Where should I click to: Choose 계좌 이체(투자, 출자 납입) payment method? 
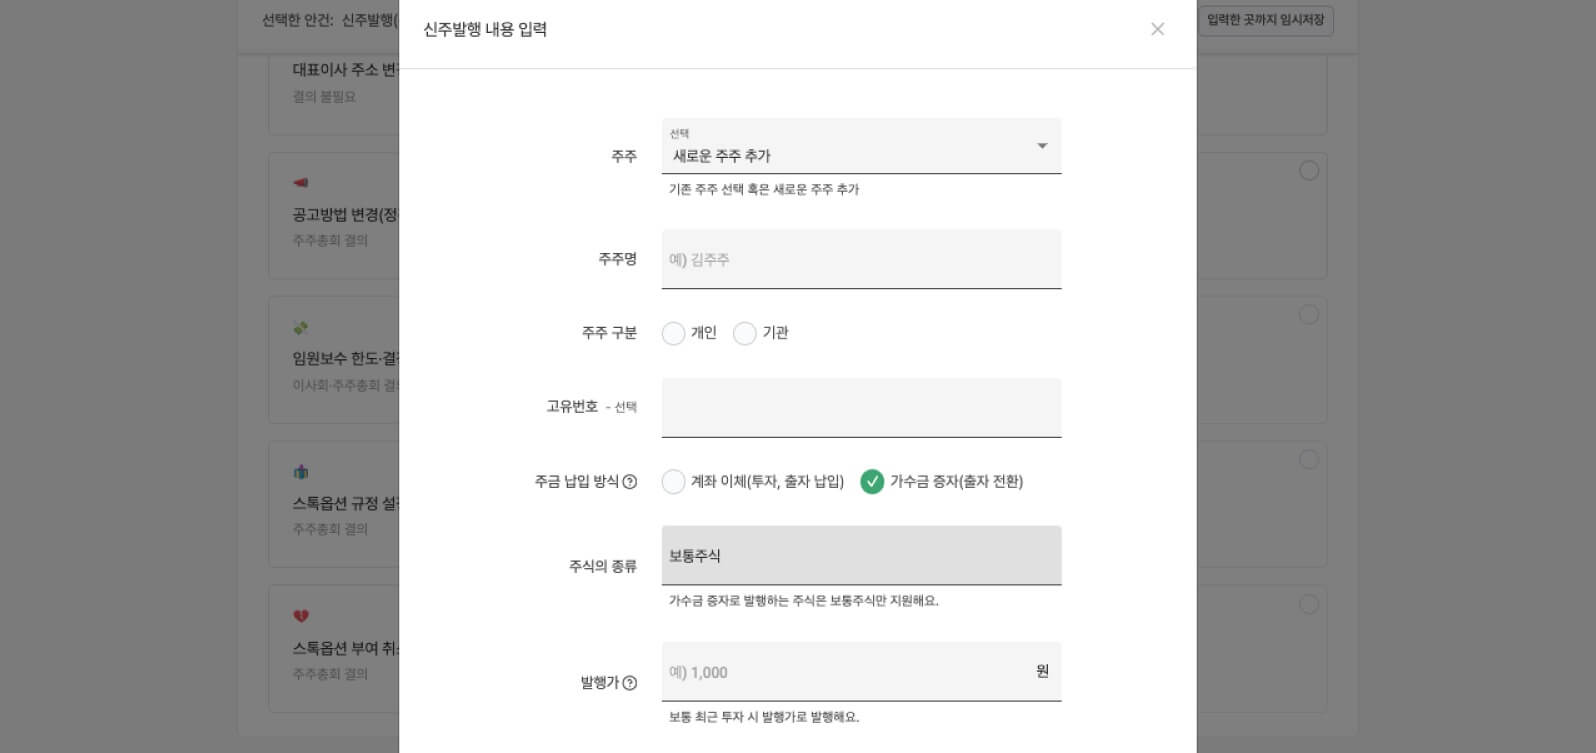674,482
